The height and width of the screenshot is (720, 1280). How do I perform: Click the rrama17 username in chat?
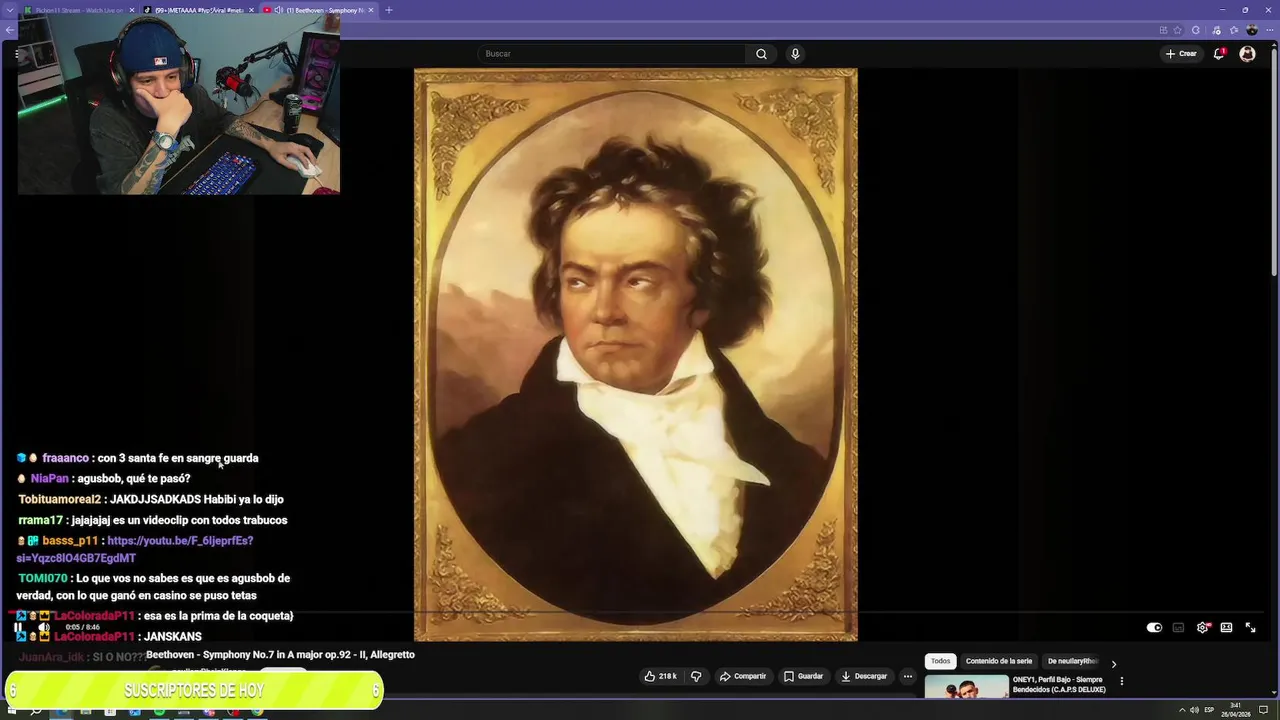click(x=40, y=521)
